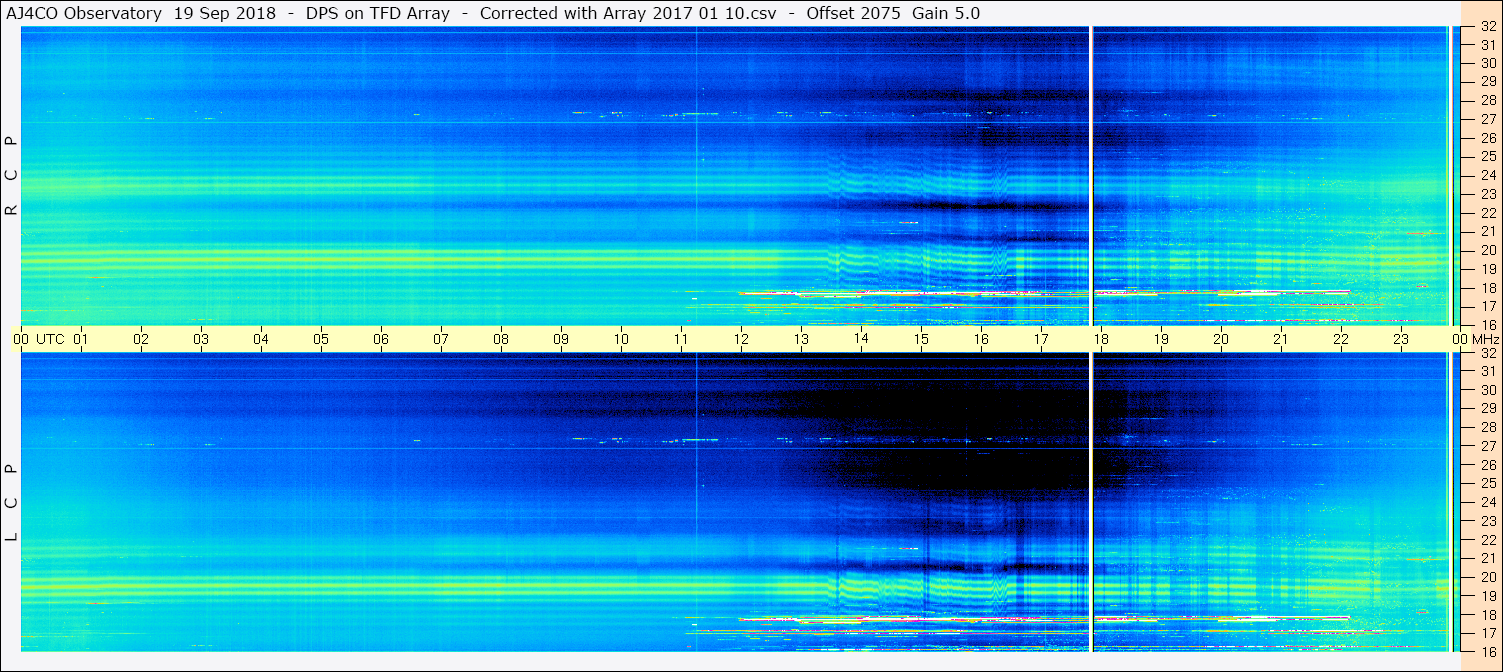1503x672 pixels.
Task: Click the 25 MHz tick of the LCP plot
Action: coord(1487,484)
